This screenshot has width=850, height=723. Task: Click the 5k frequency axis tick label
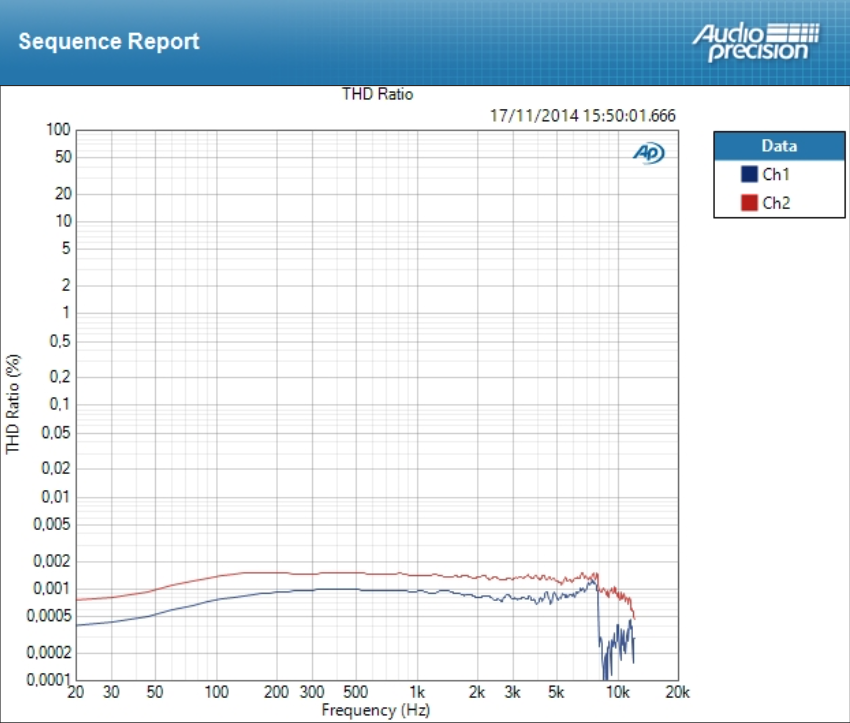556,692
